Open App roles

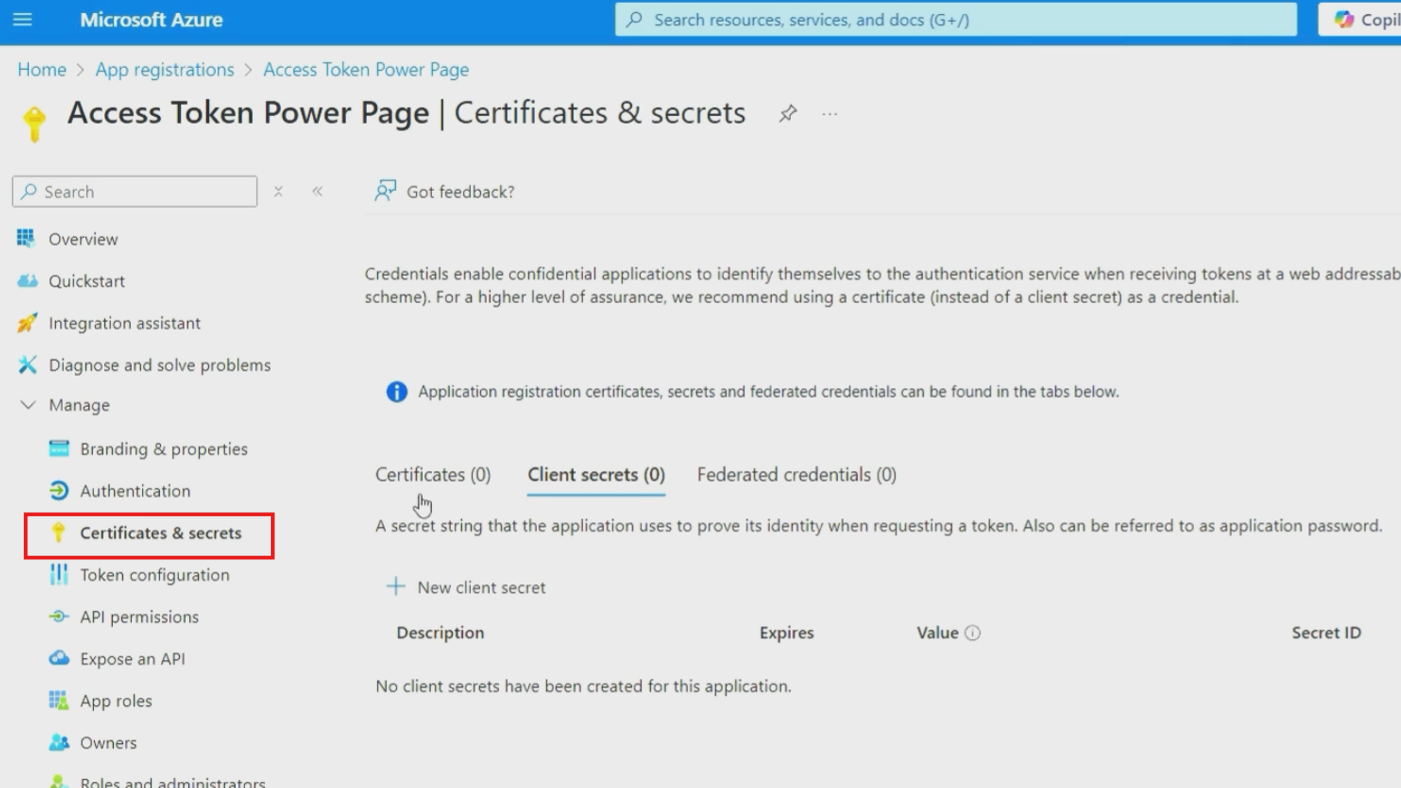point(116,701)
